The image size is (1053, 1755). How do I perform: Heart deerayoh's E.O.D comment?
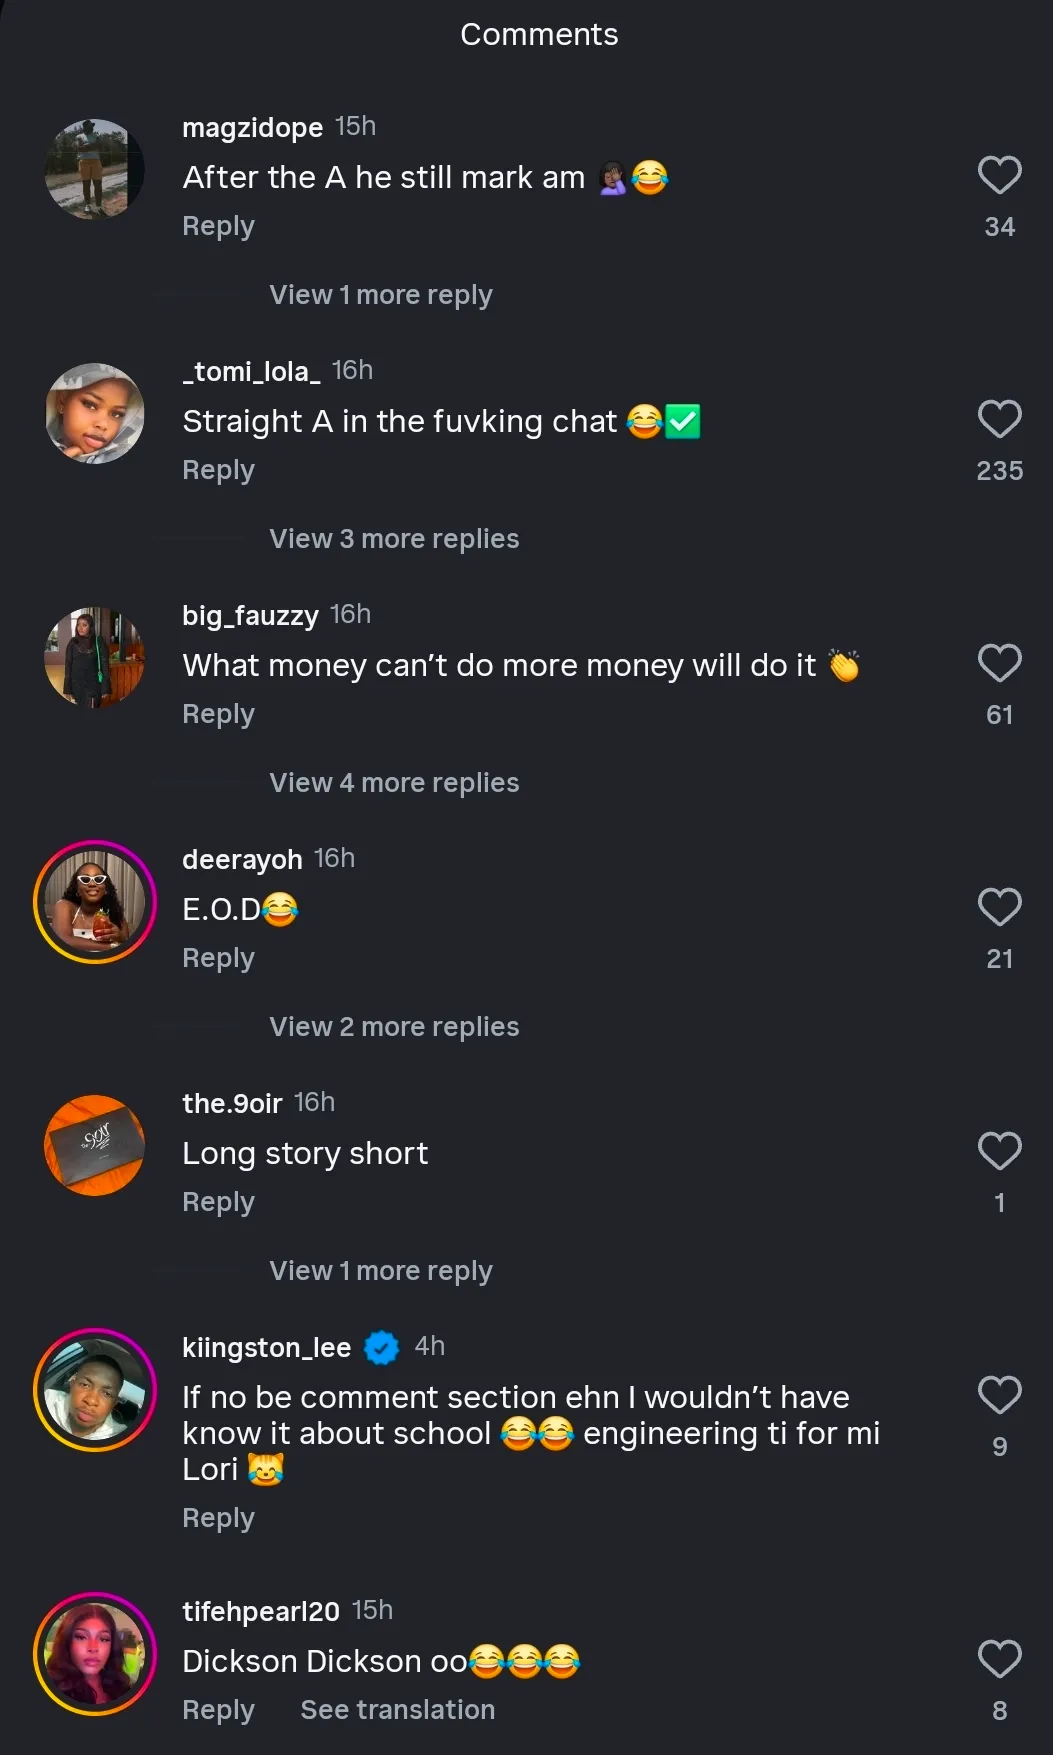pyautogui.click(x=999, y=908)
